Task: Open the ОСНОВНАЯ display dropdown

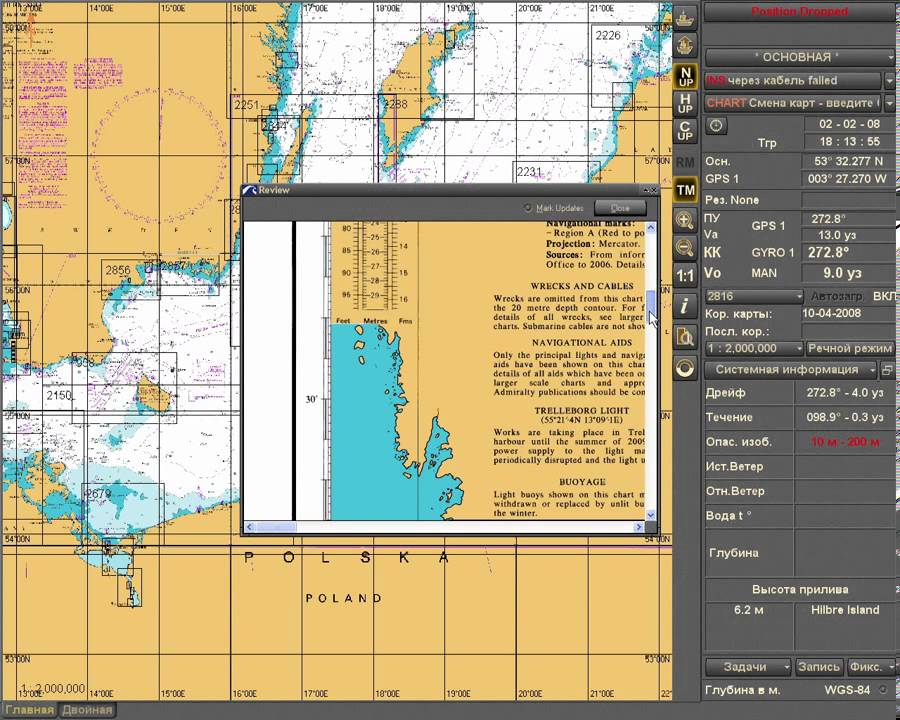Action: click(799, 57)
